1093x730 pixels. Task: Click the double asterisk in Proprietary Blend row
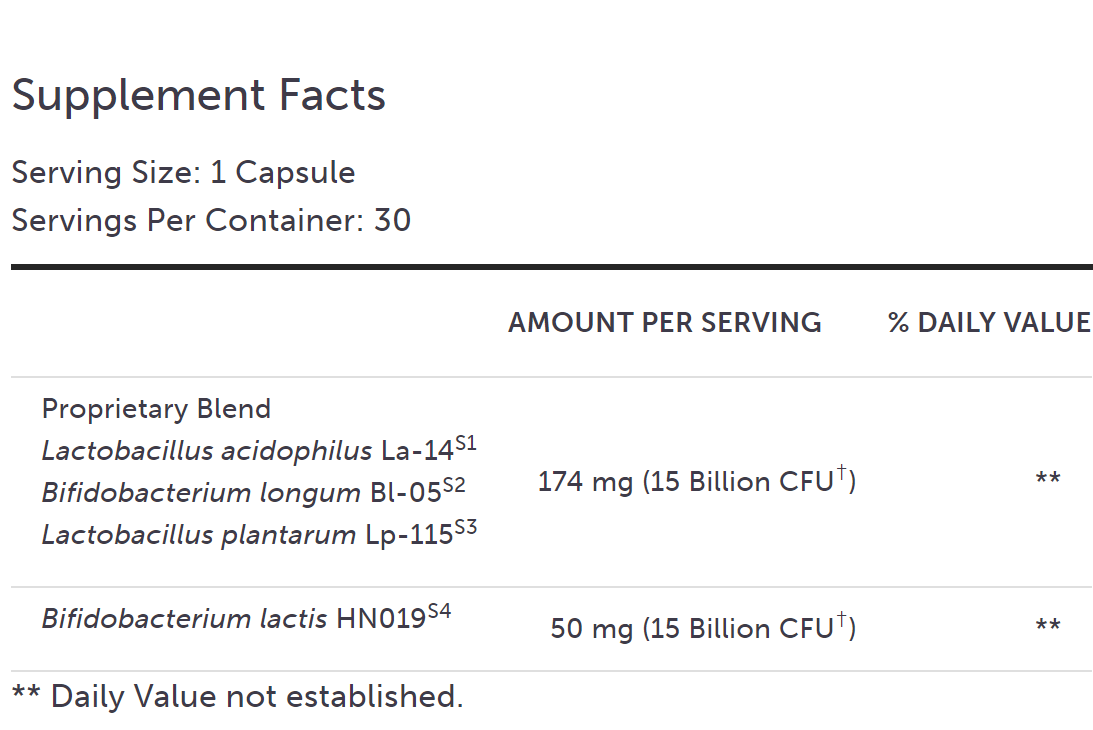(x=1047, y=480)
